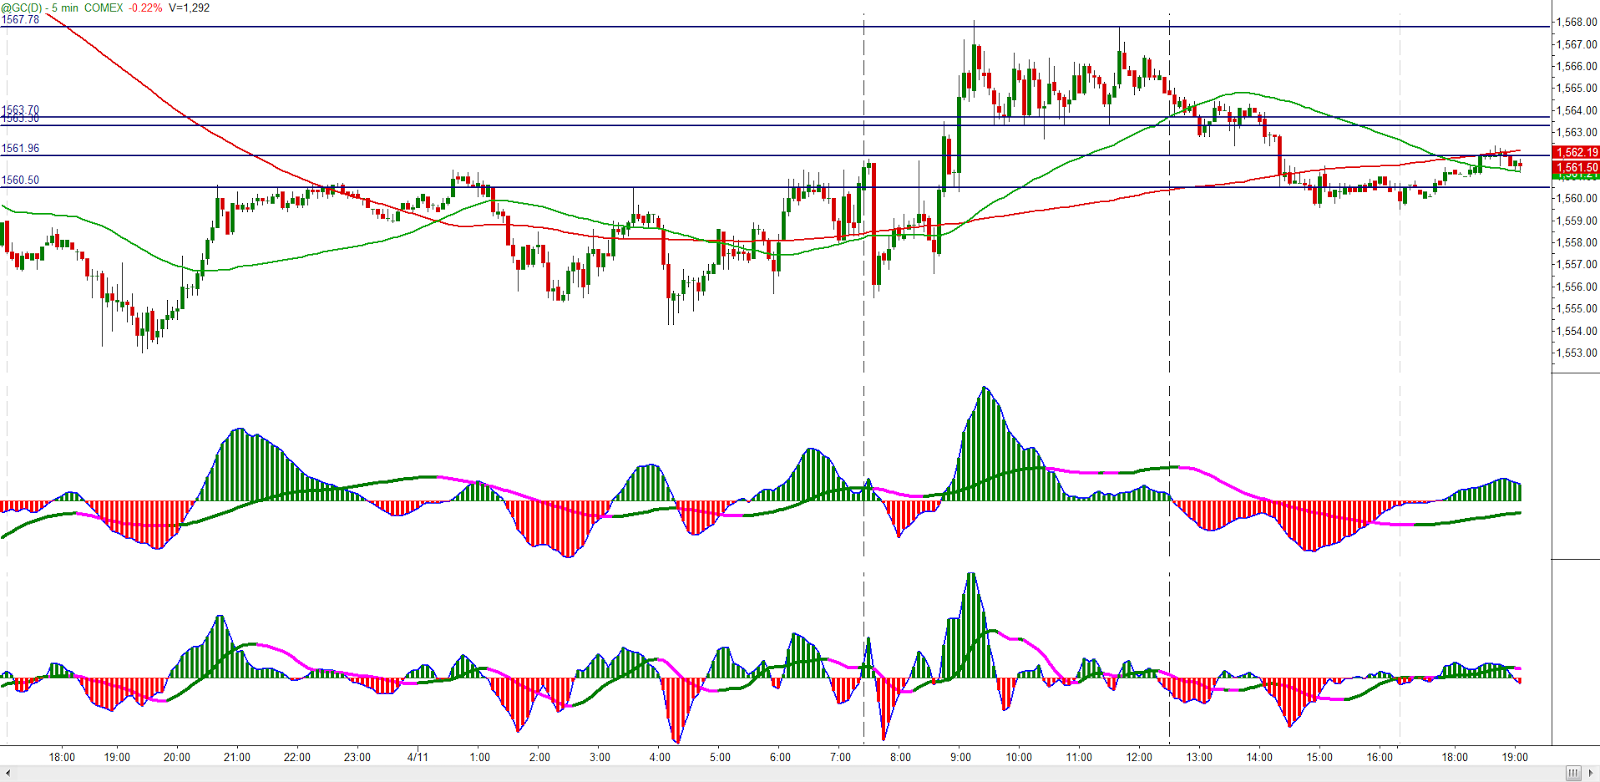Select the 1563.70 level label
The image size is (1600, 782).
(x=20, y=110)
